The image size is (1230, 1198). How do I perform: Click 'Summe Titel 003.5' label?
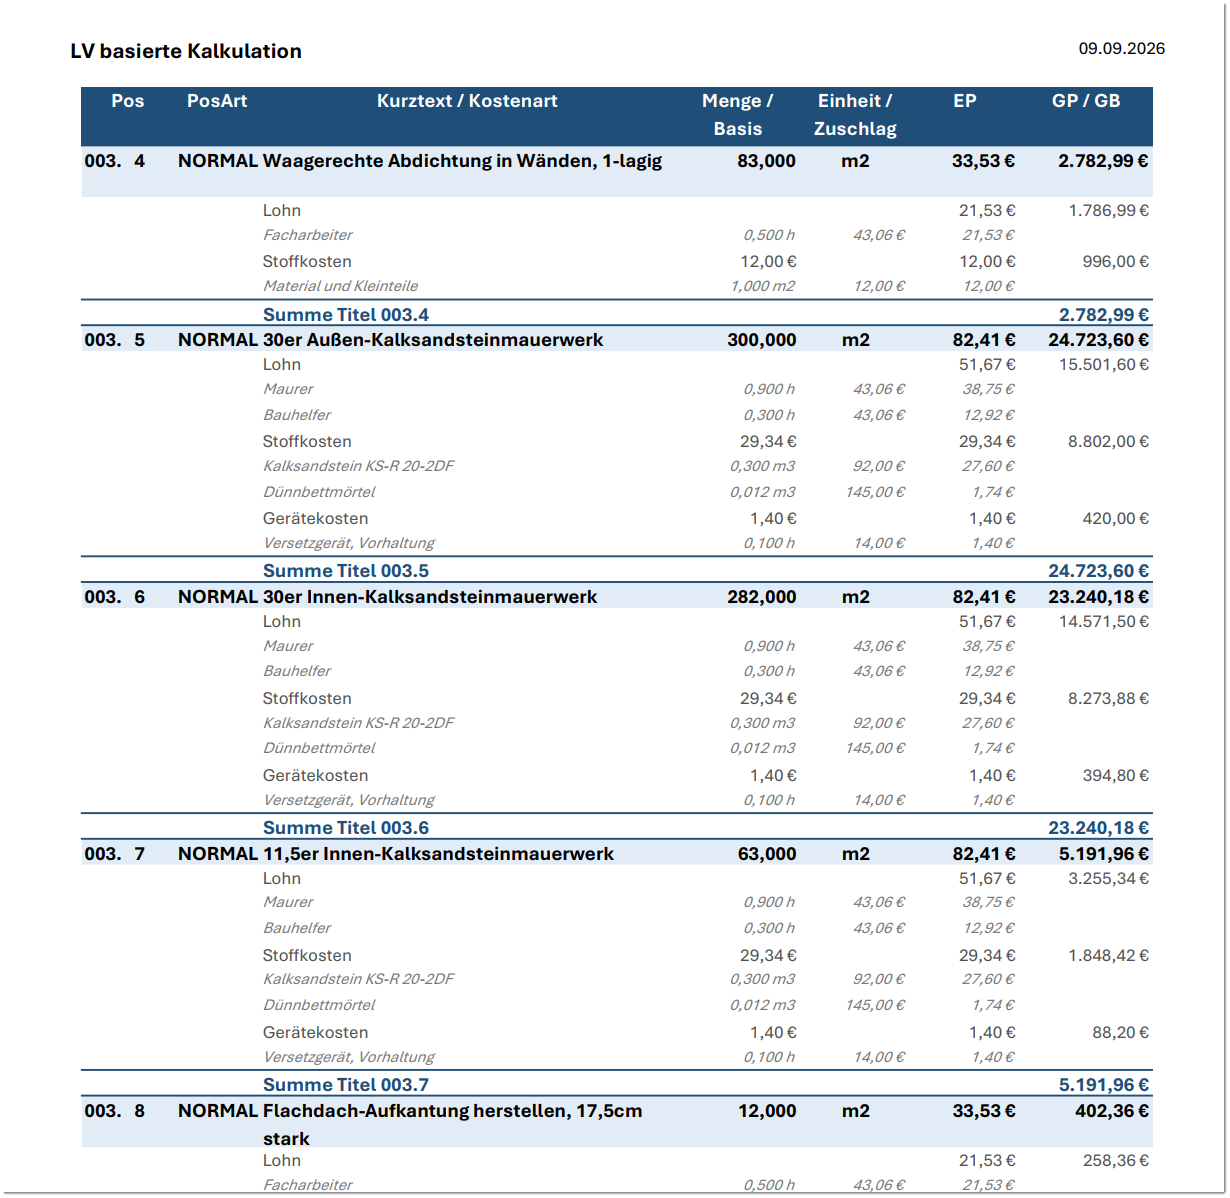346,571
